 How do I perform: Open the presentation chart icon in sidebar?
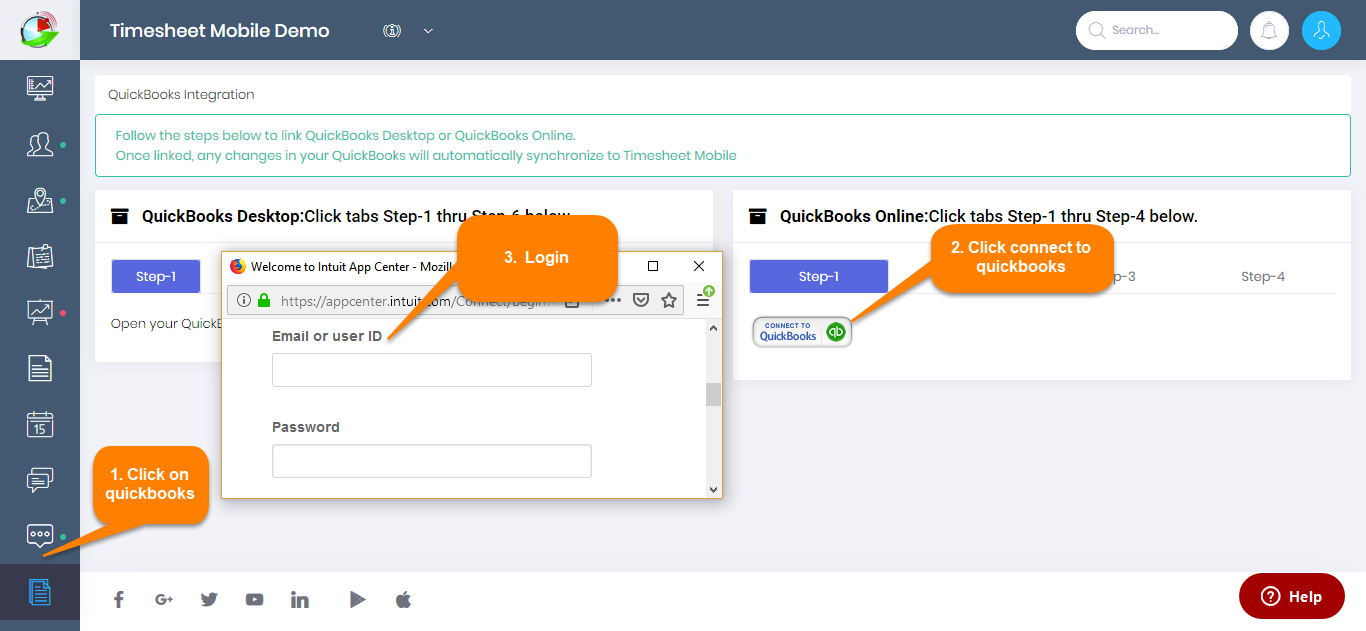pos(40,312)
